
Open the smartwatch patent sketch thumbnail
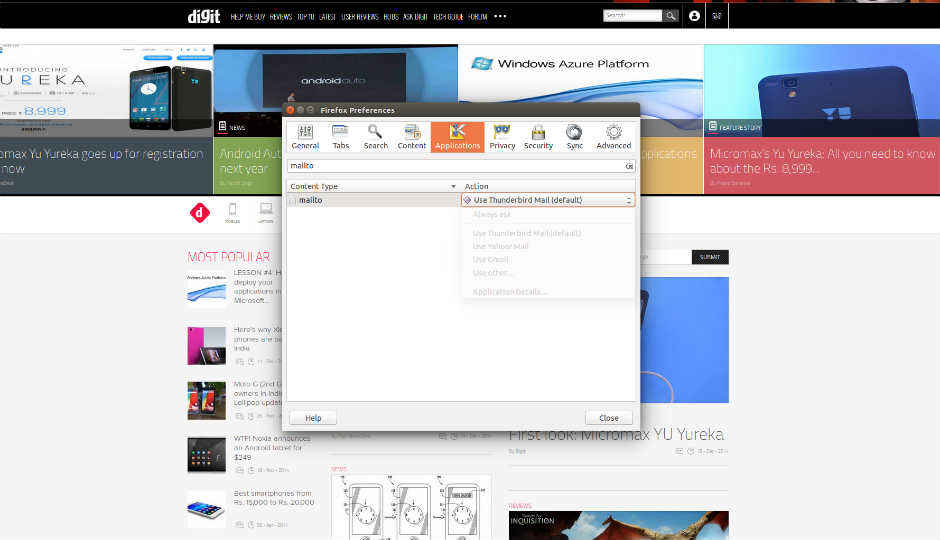click(411, 507)
